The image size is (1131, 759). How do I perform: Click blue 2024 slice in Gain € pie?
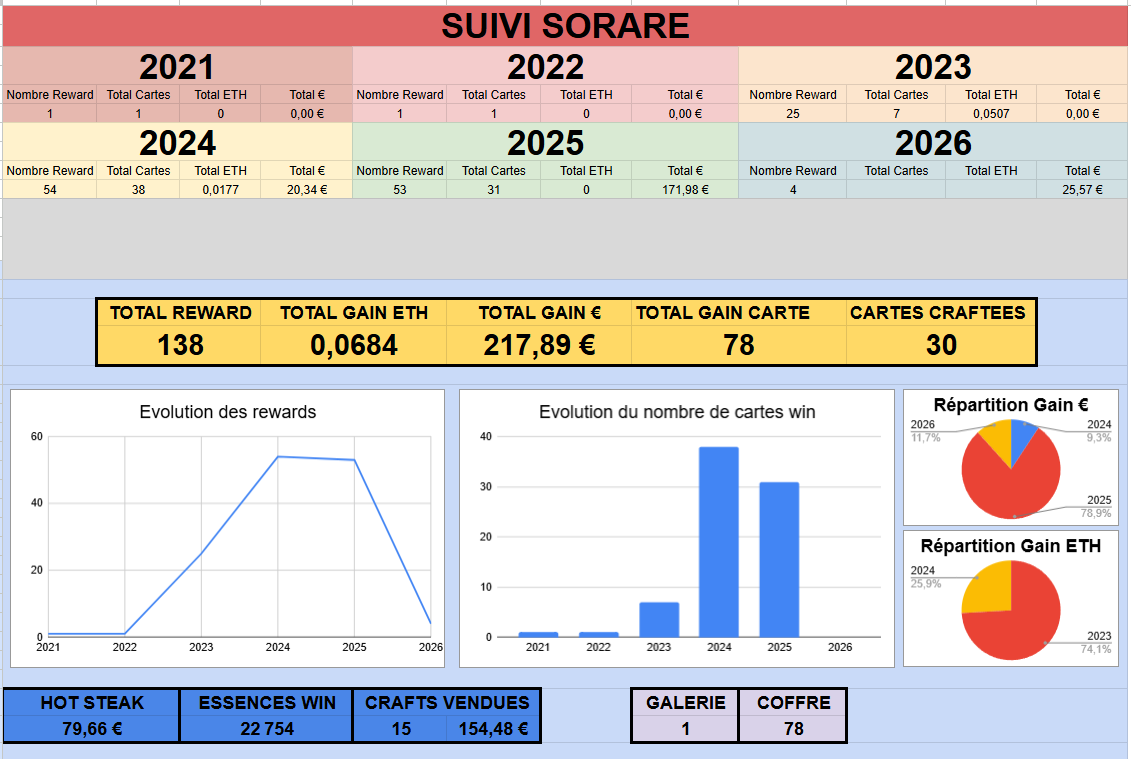pyautogui.click(x=1021, y=440)
